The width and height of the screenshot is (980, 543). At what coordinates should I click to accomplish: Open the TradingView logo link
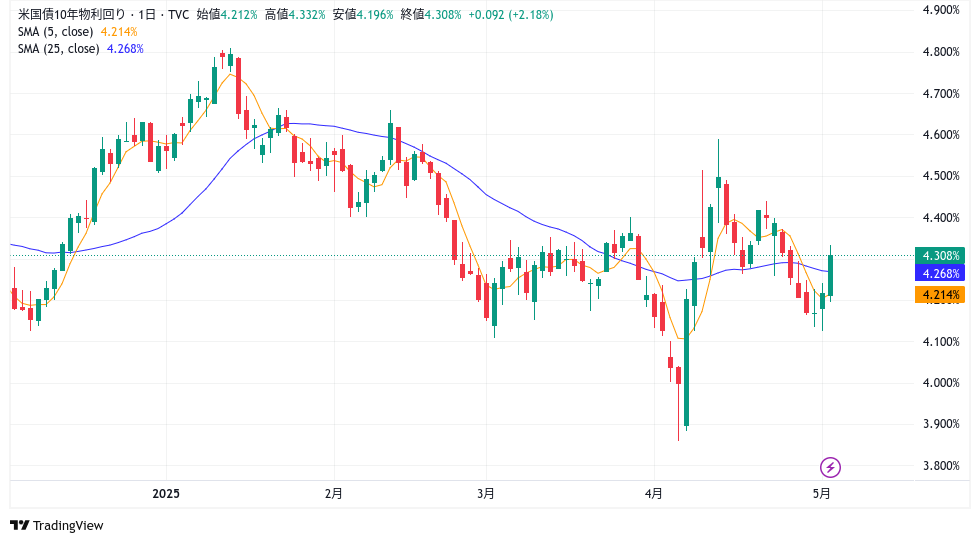click(56, 526)
